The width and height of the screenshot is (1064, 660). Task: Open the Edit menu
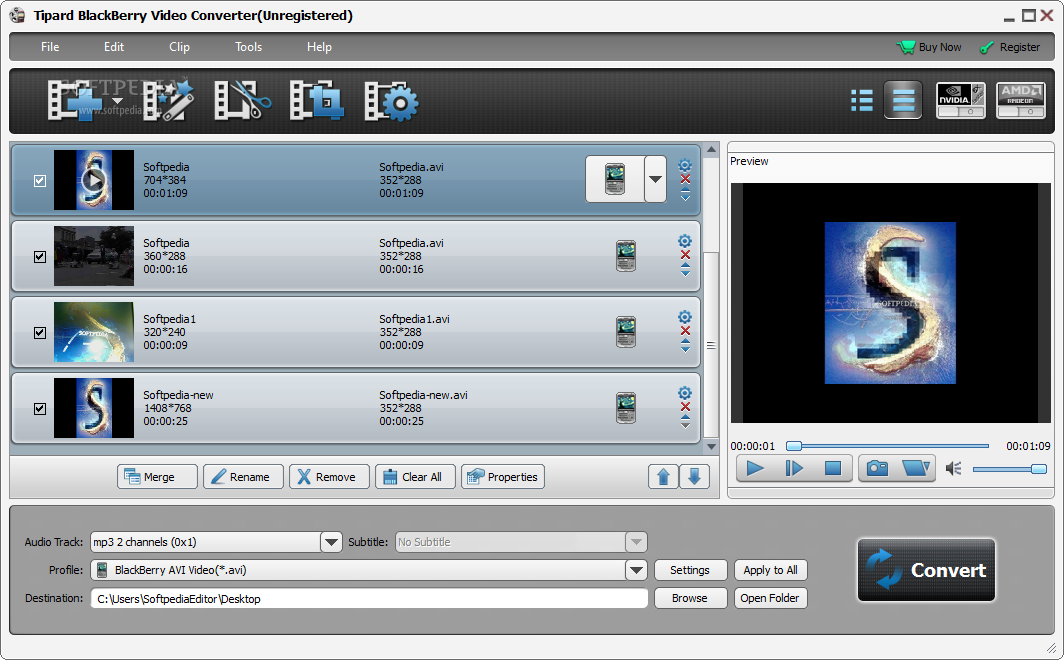(114, 47)
